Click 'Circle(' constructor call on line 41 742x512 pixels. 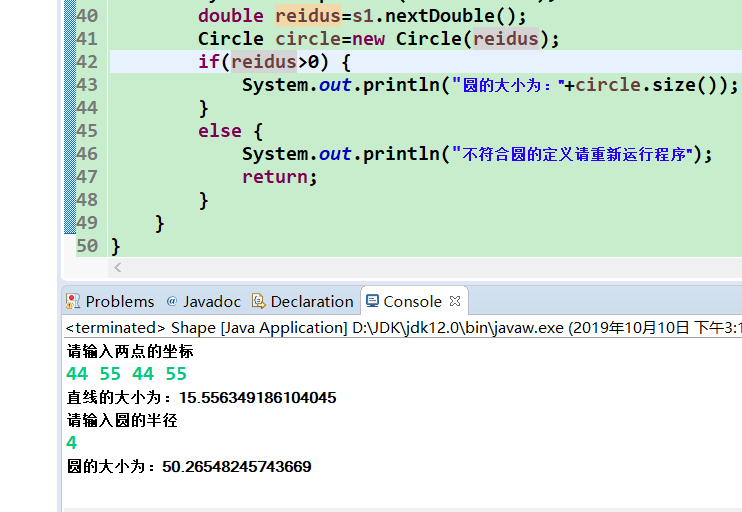434,39
